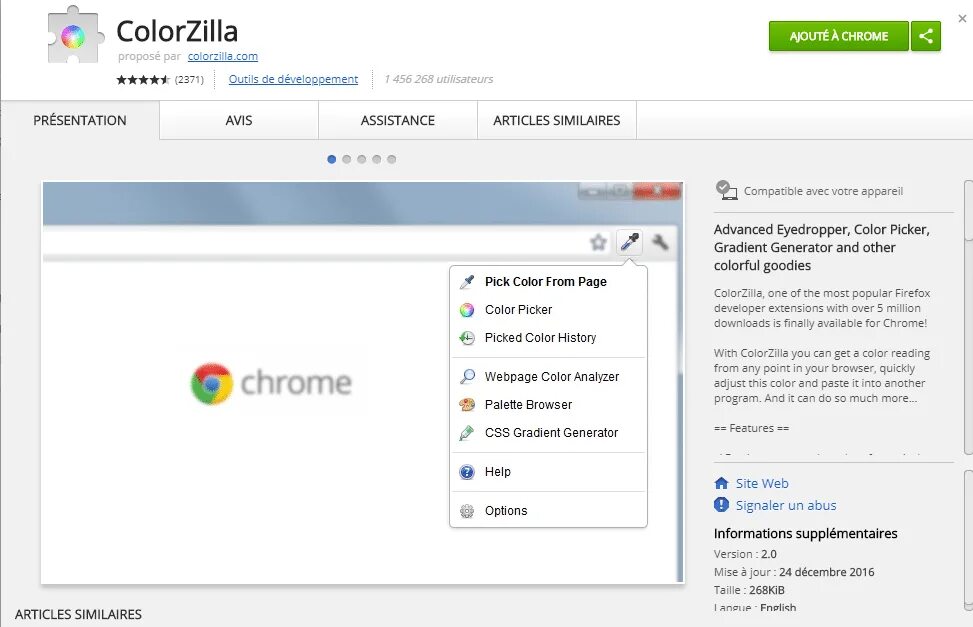Click the home icon beside Site Web
This screenshot has width=973, height=627.
point(721,483)
